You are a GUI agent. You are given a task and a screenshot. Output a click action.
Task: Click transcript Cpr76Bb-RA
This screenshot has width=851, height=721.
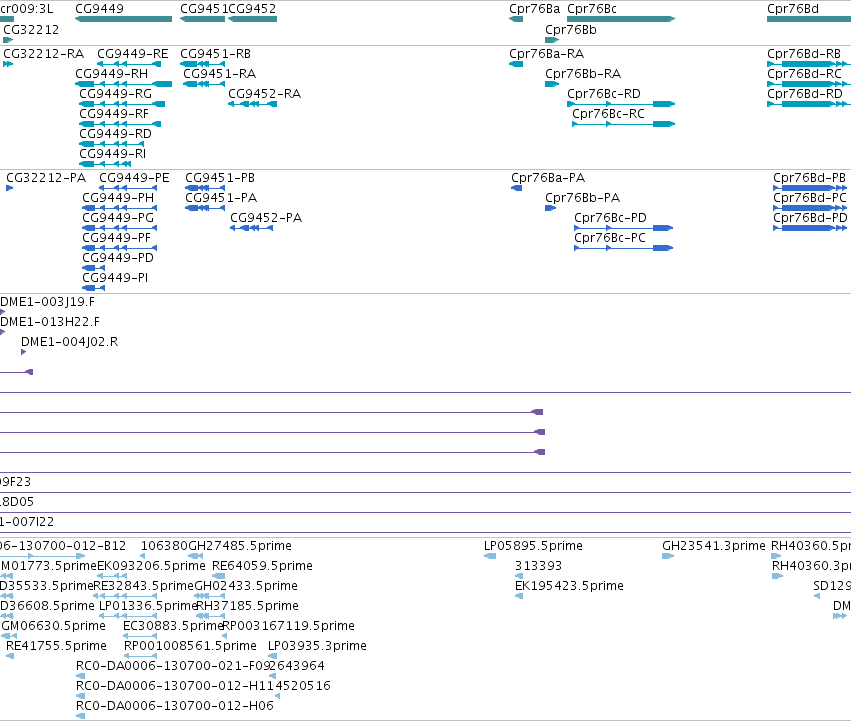(583, 74)
